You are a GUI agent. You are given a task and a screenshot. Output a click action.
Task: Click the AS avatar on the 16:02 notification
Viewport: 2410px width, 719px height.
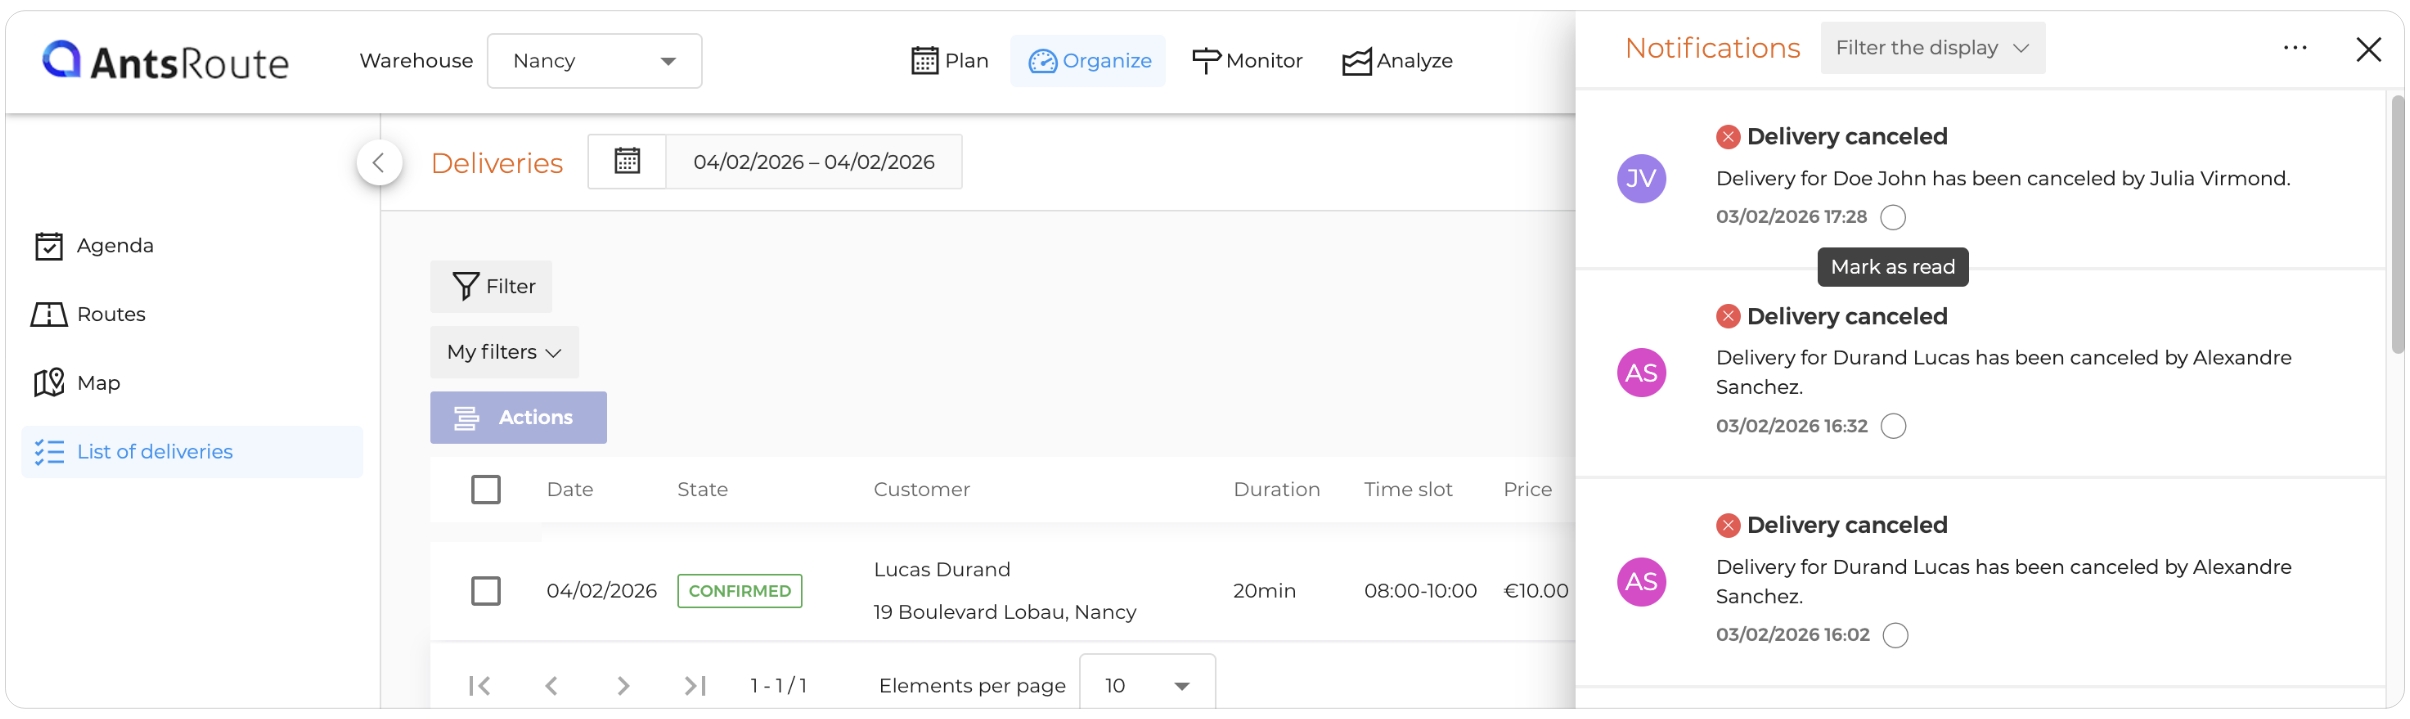click(x=1641, y=582)
